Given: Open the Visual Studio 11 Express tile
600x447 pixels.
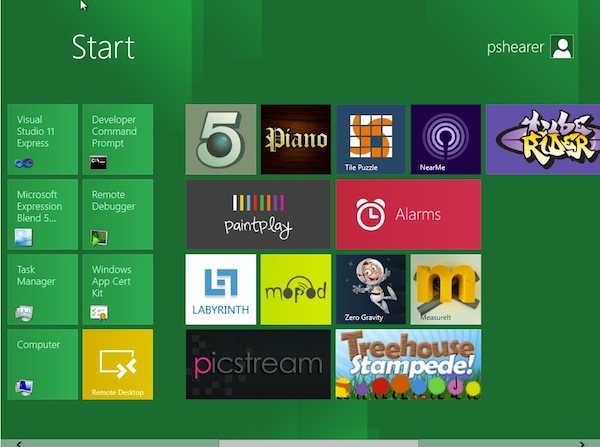Looking at the screenshot, I should (x=42, y=139).
